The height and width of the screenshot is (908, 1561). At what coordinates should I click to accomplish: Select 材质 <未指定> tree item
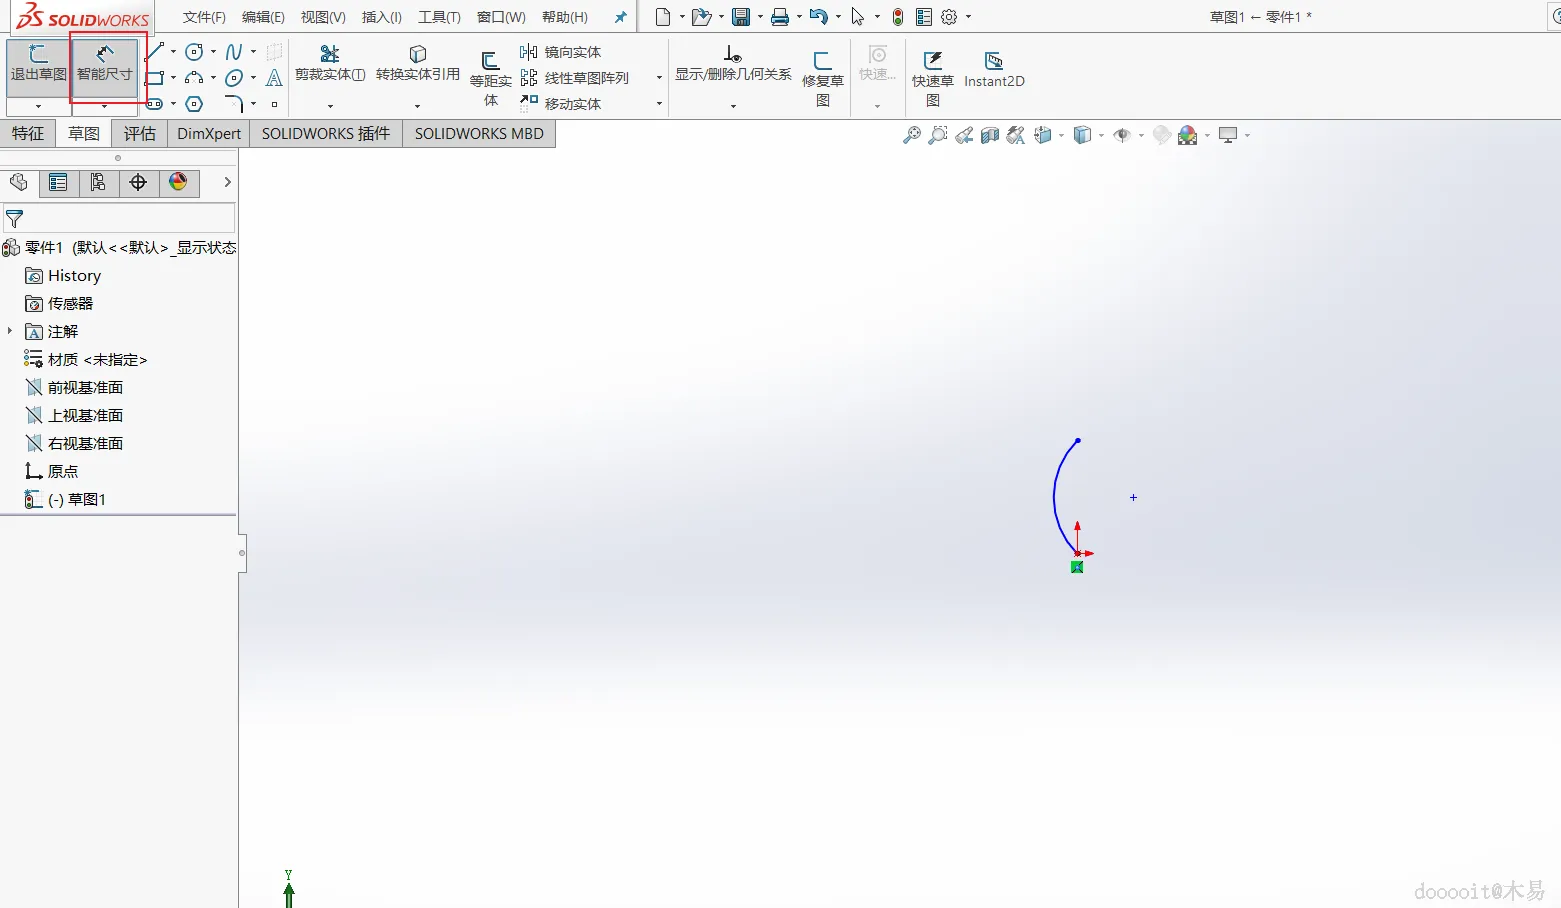[86, 359]
